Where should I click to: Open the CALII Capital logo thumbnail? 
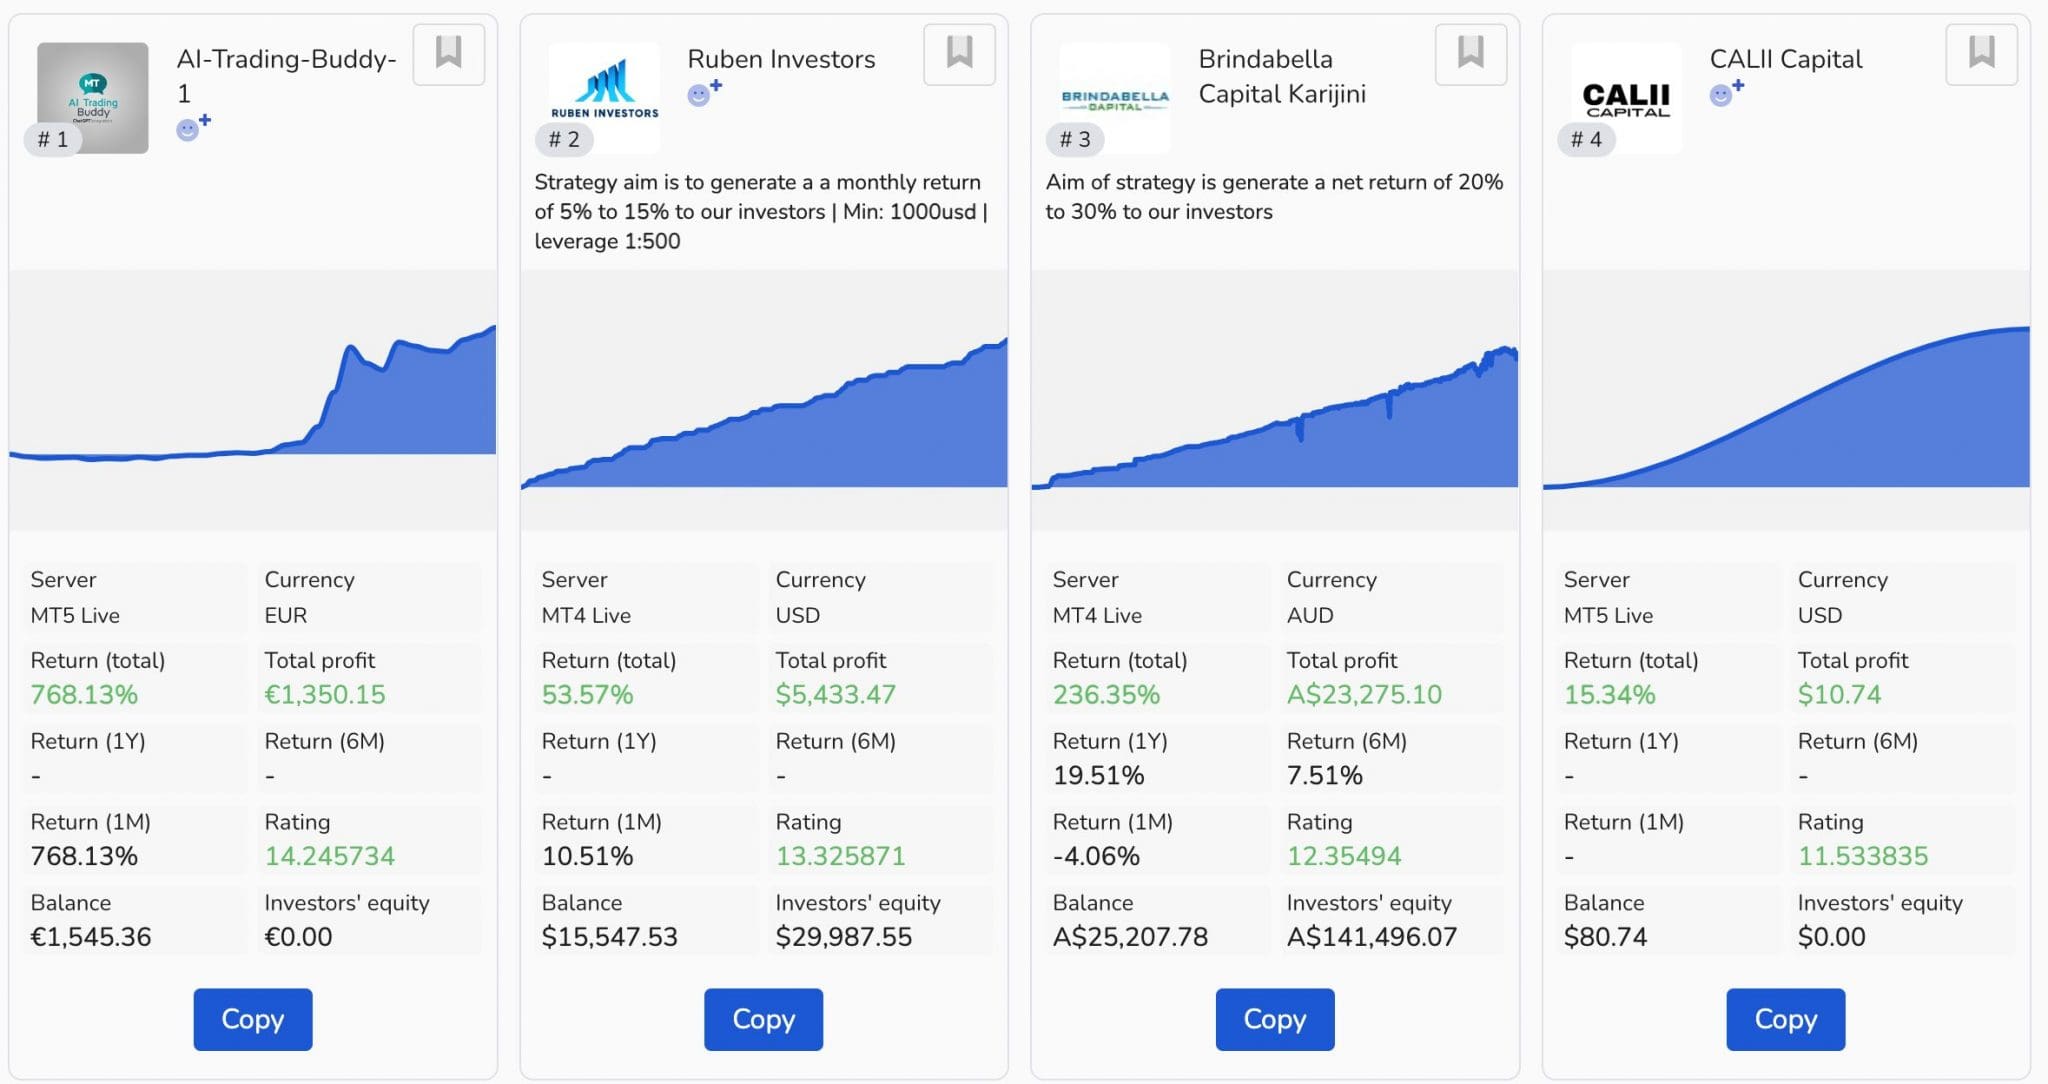point(1626,98)
